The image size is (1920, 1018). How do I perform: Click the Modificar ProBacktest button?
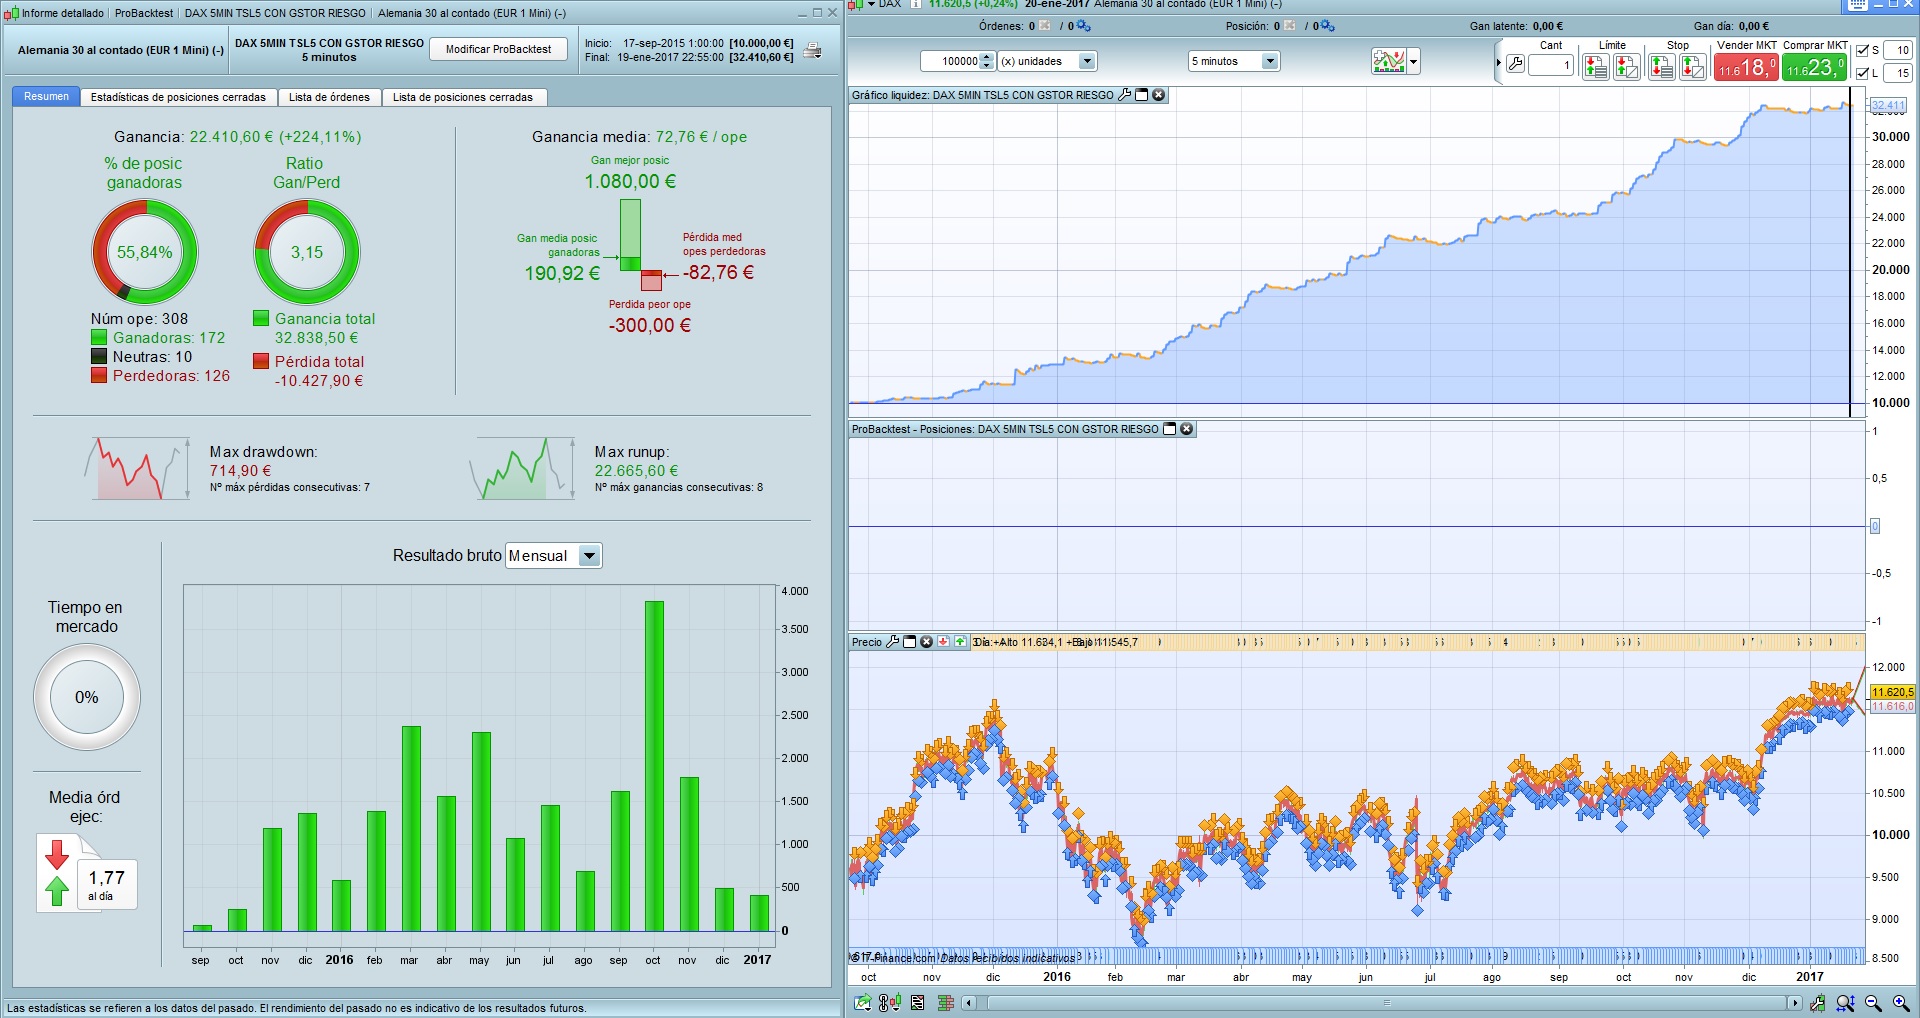[x=498, y=49]
